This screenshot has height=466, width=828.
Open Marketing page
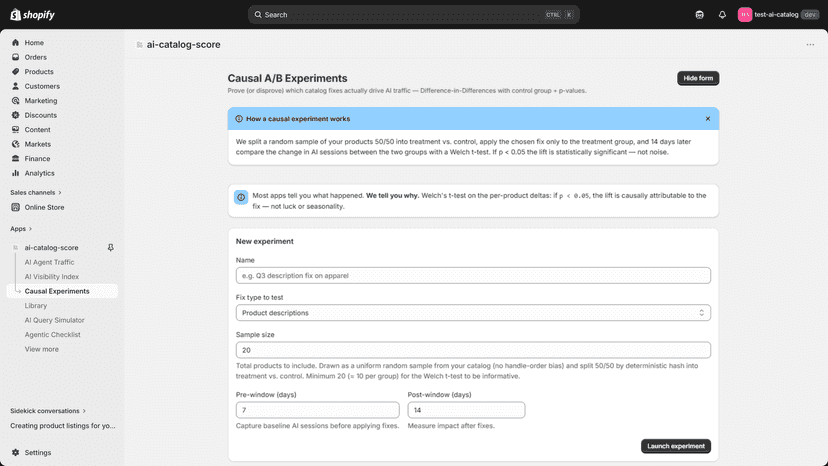point(41,101)
